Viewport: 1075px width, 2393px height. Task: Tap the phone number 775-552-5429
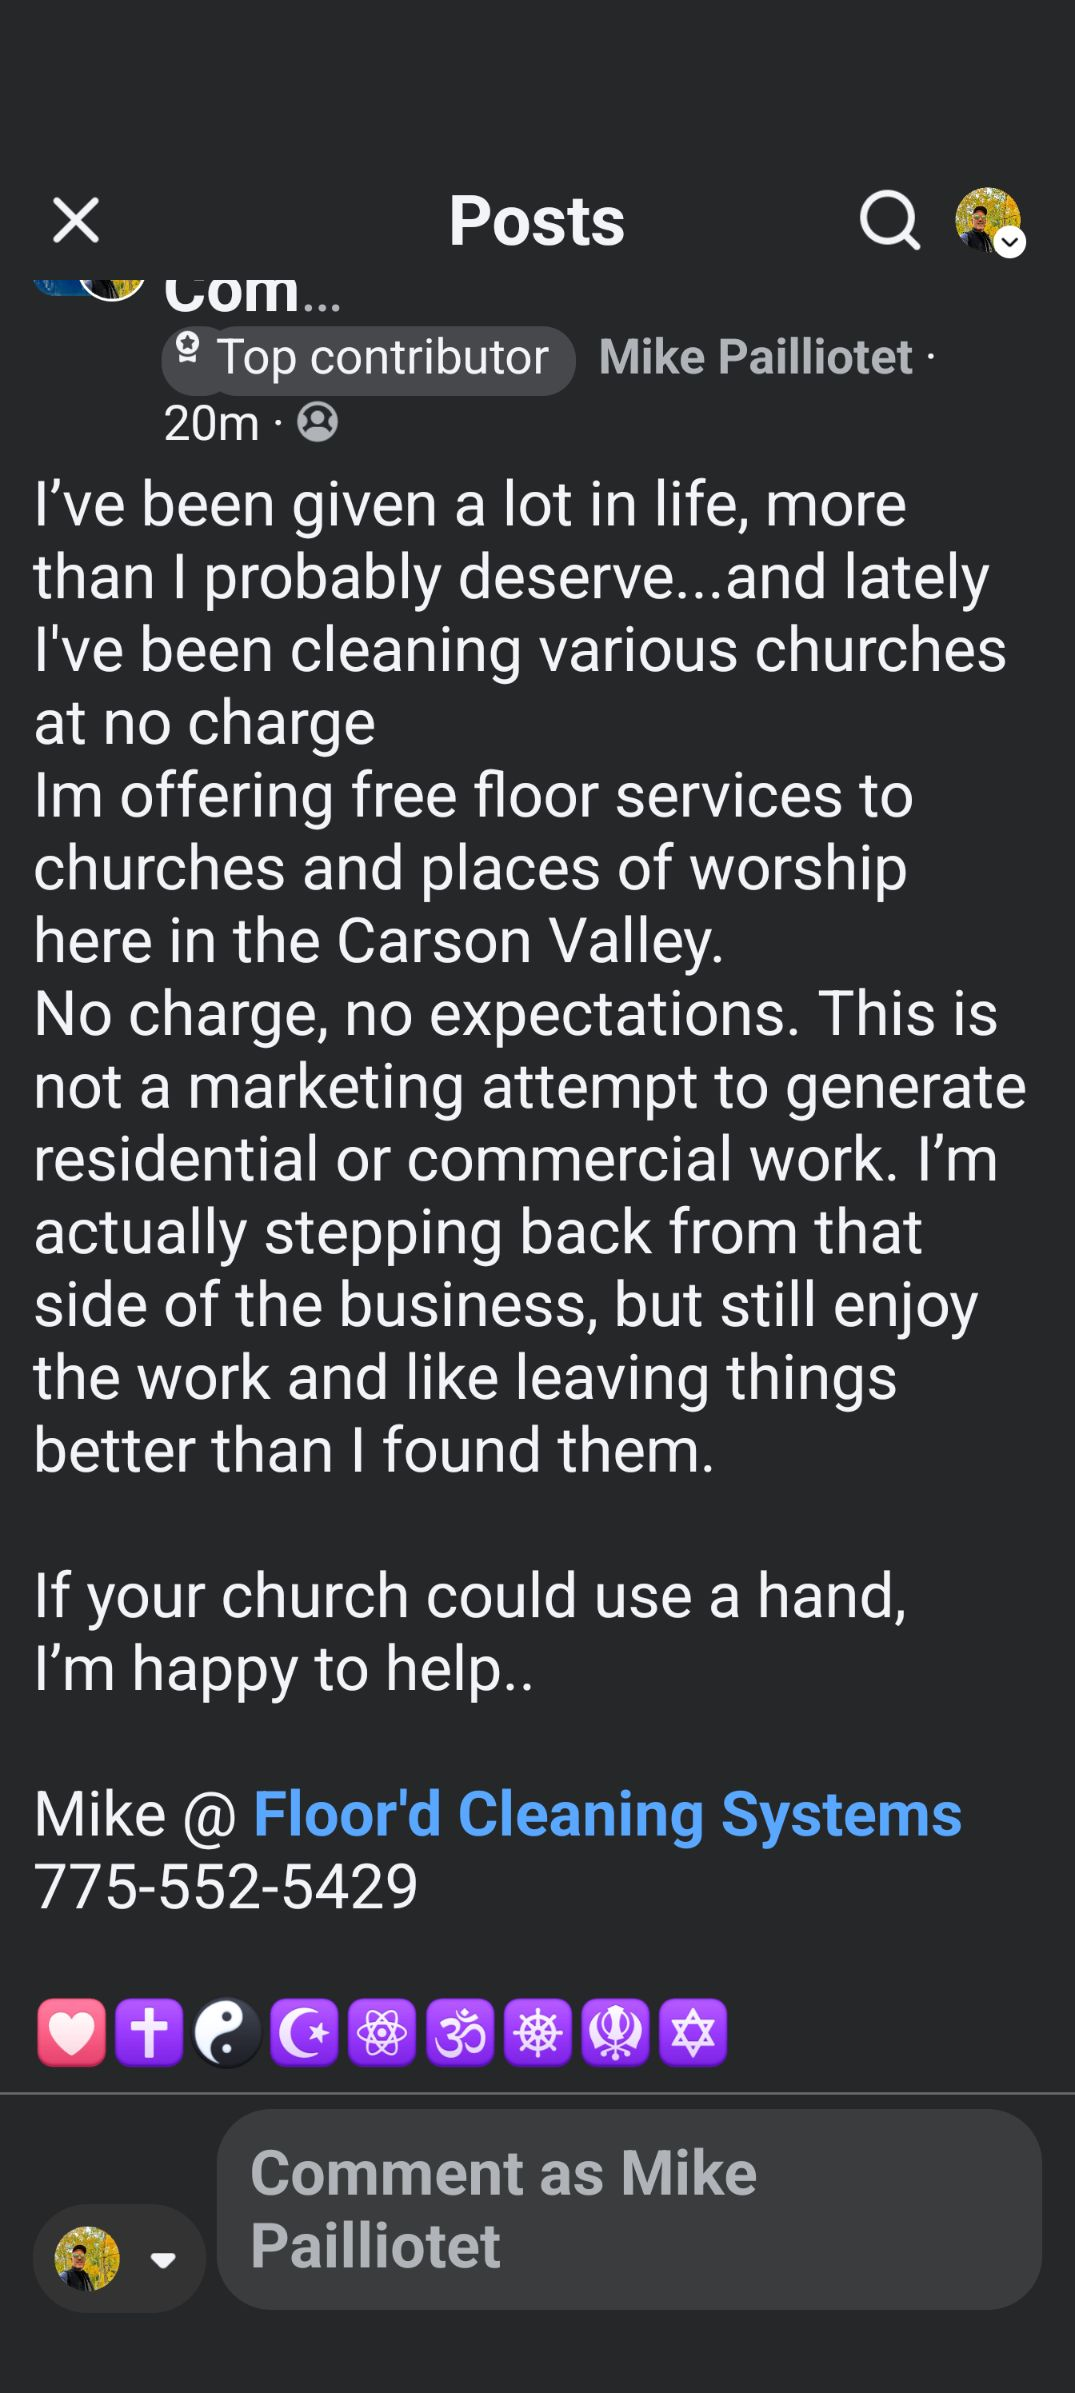click(x=226, y=1887)
